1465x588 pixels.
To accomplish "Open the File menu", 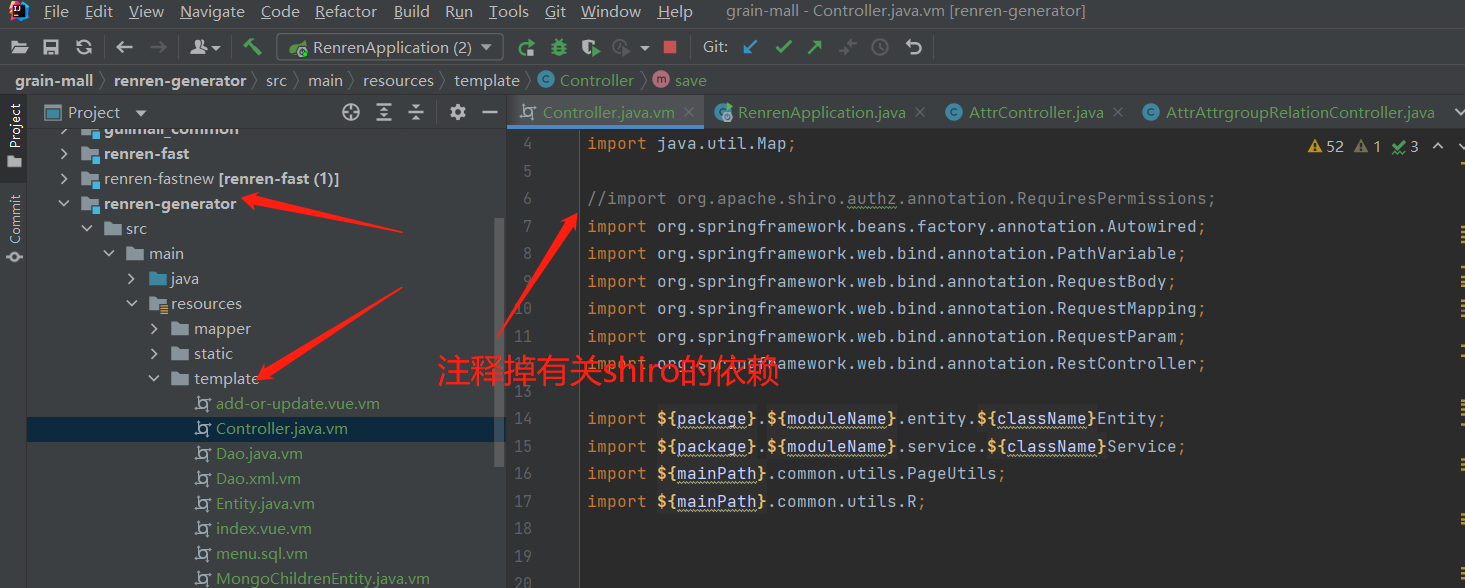I will tap(56, 12).
